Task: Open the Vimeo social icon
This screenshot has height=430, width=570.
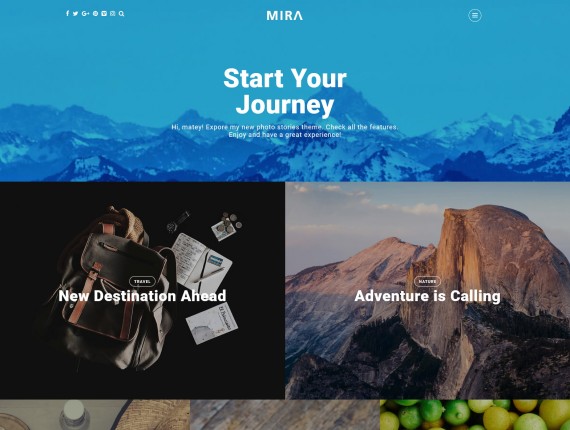Action: (104, 13)
